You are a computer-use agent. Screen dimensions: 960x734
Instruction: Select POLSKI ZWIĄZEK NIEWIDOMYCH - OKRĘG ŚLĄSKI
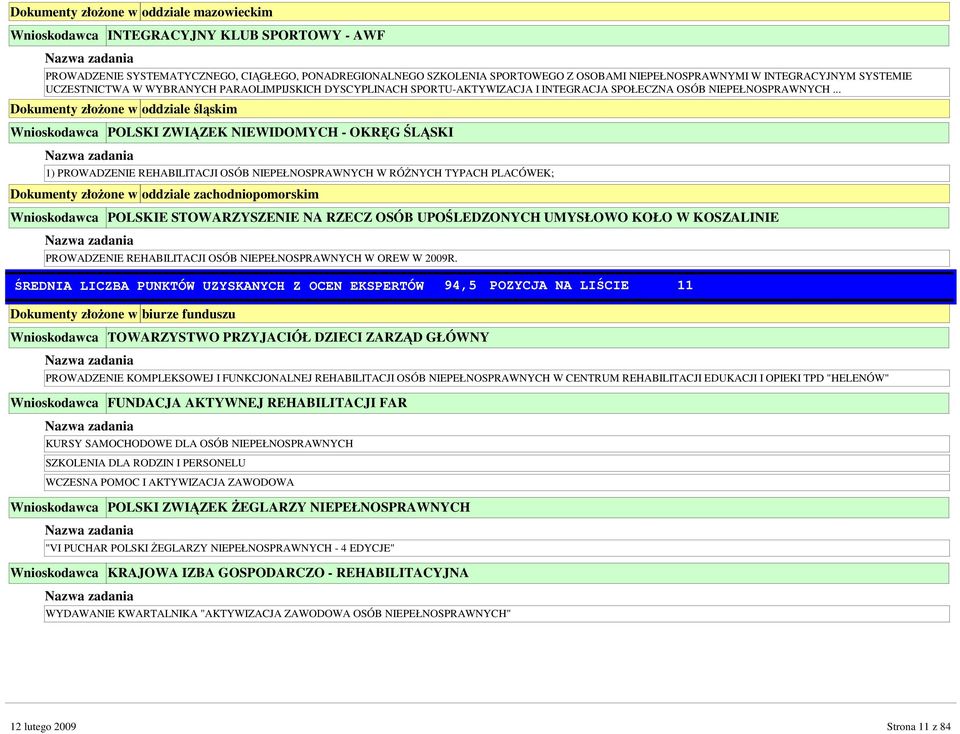280,133
